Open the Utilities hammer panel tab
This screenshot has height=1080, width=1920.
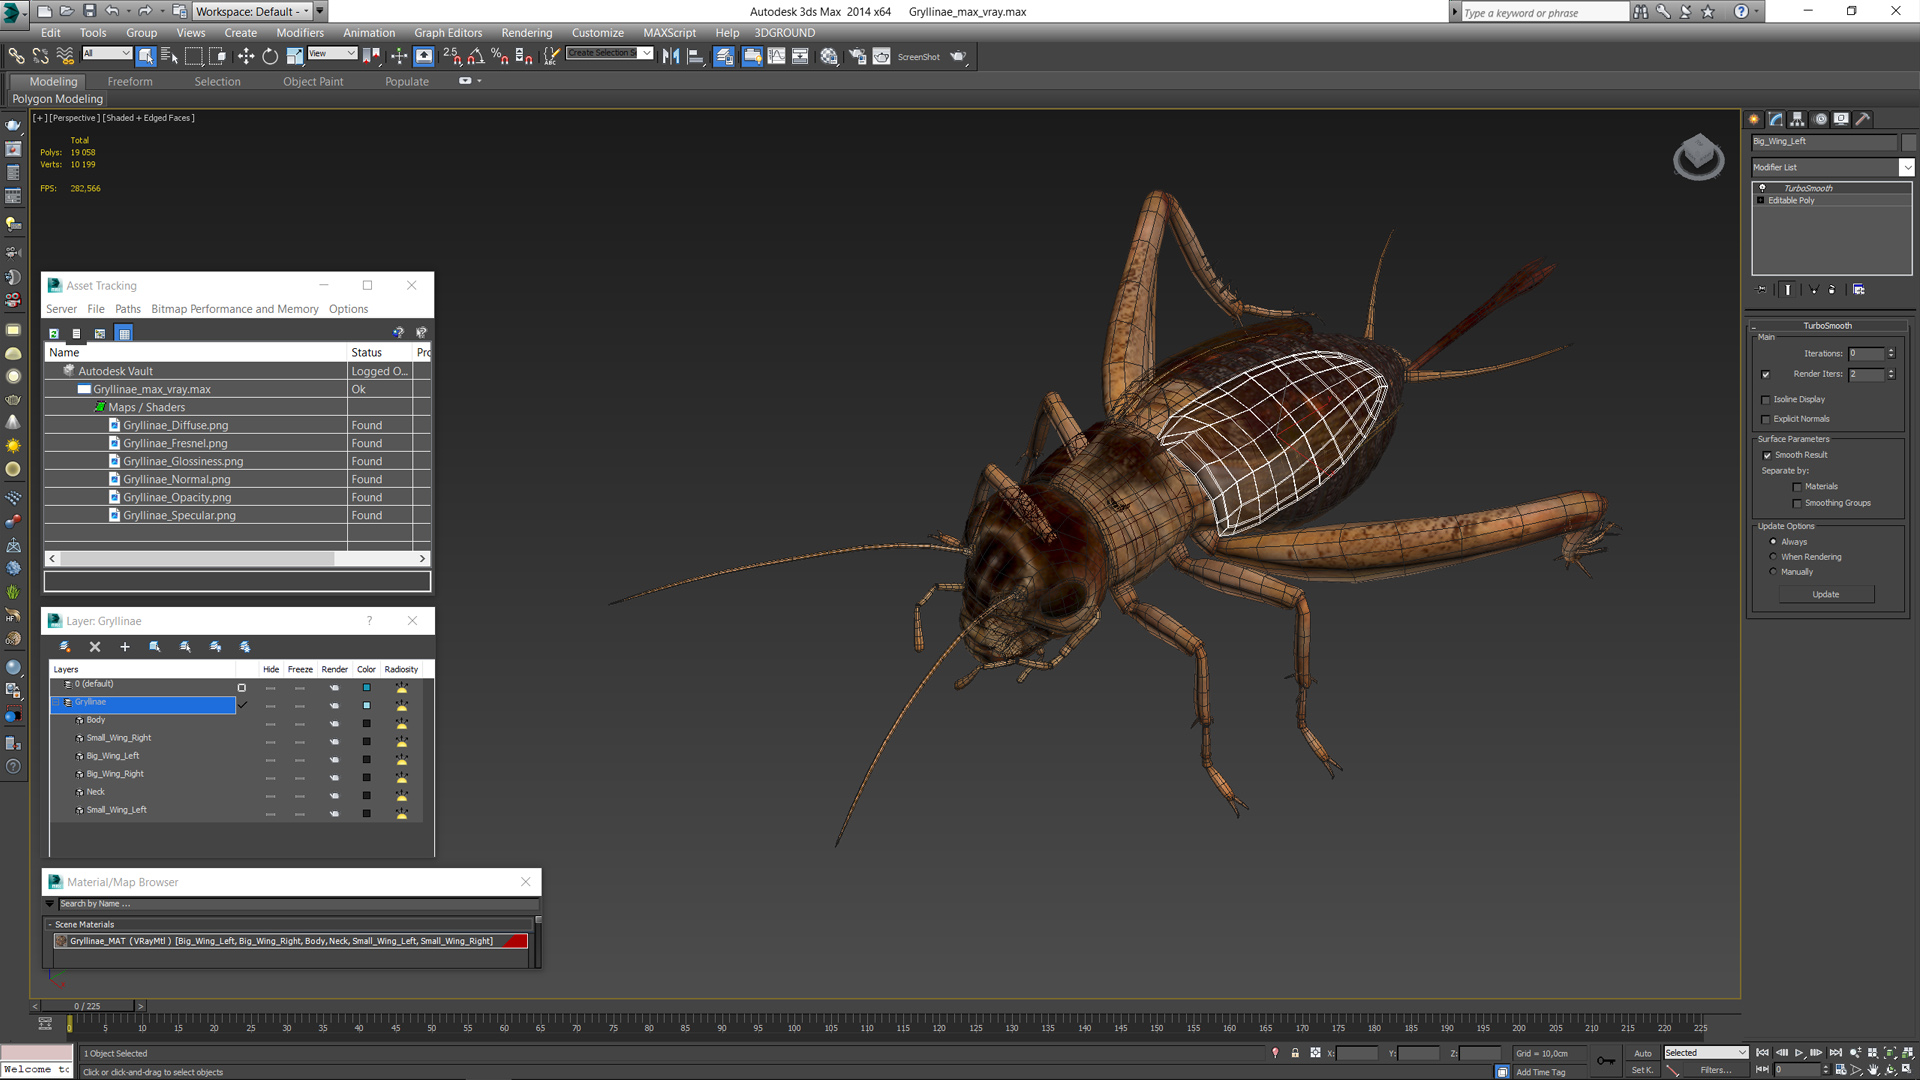tap(1863, 119)
